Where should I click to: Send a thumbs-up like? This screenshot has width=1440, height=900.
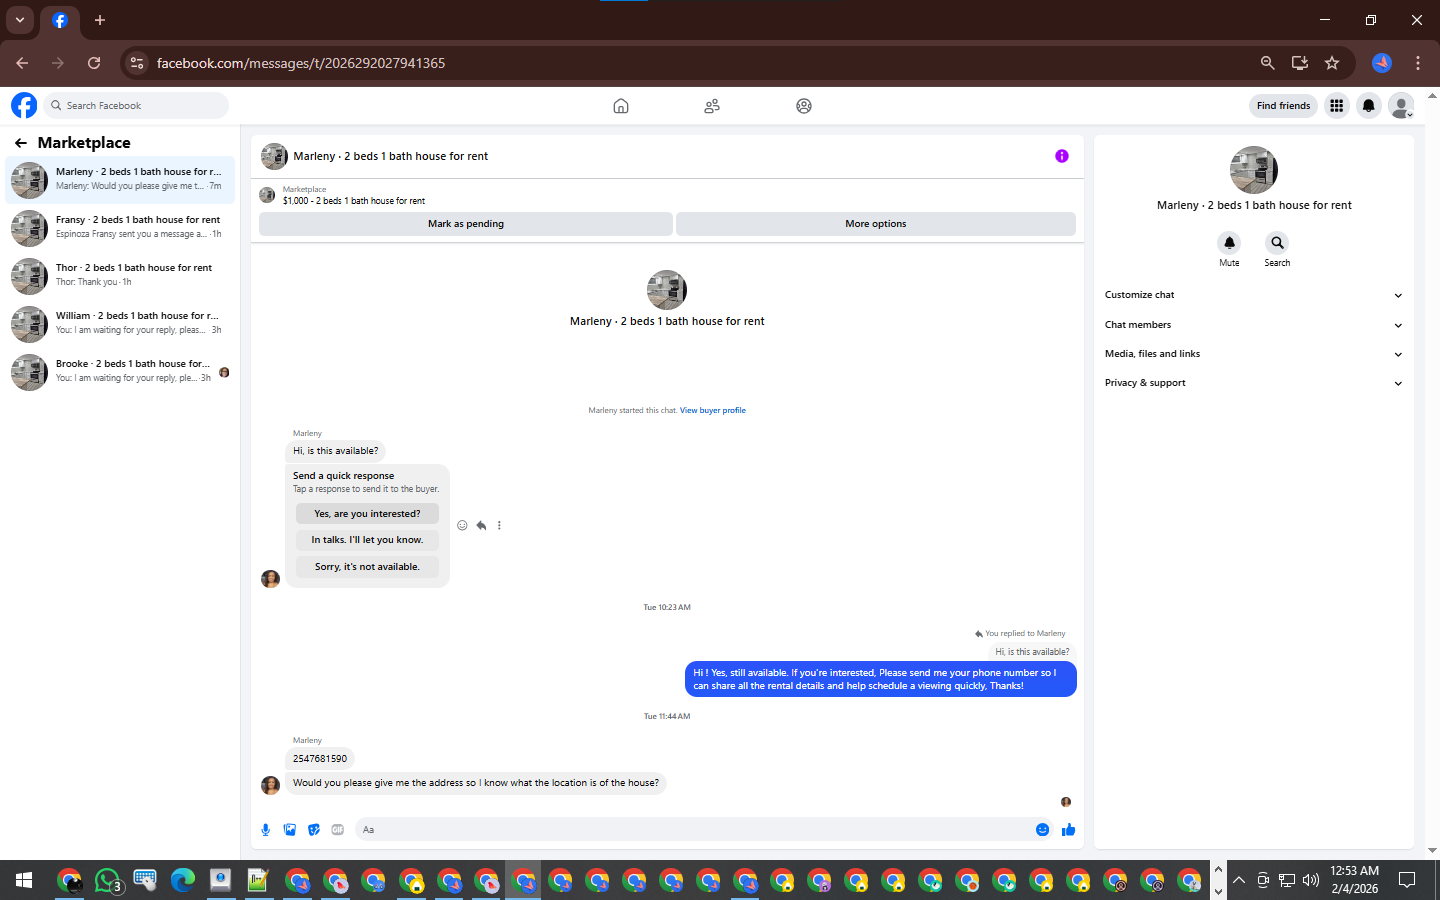(x=1068, y=830)
